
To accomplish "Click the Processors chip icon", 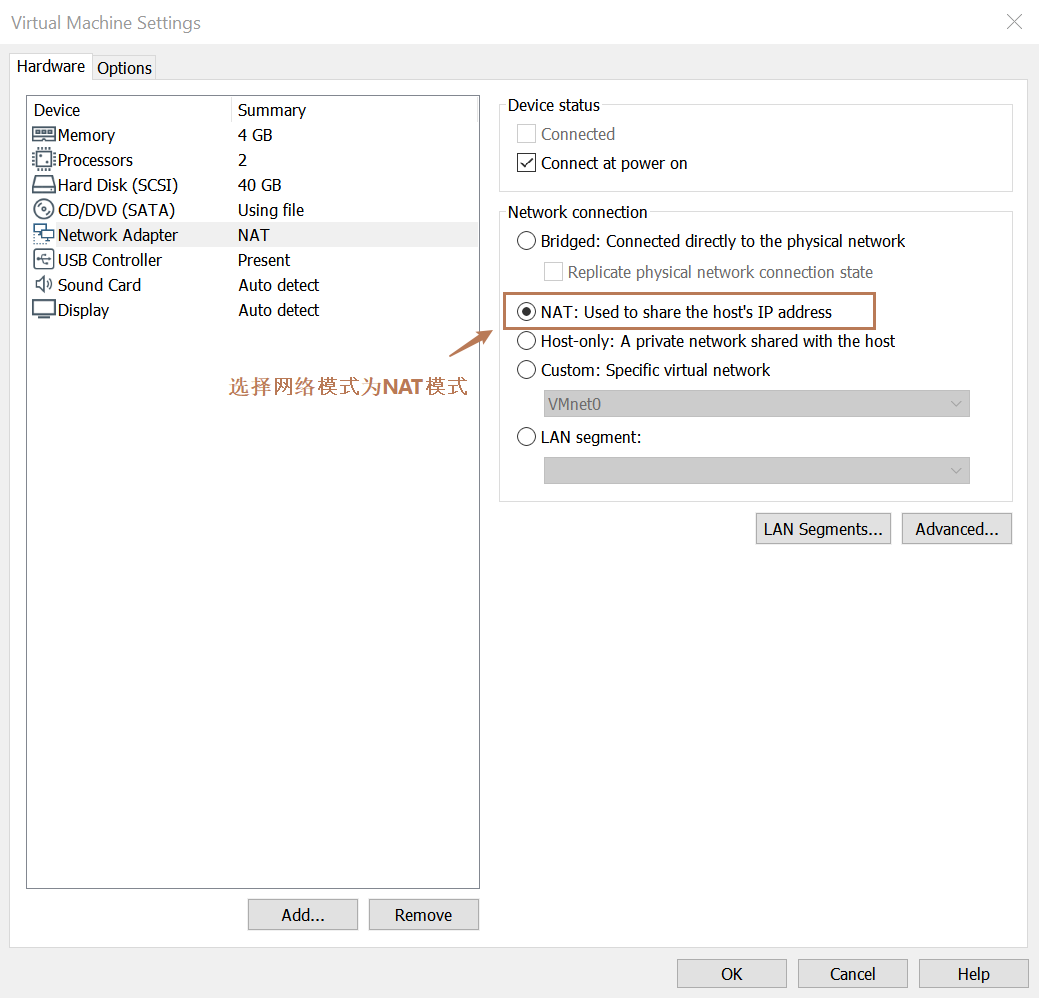I will [x=44, y=160].
